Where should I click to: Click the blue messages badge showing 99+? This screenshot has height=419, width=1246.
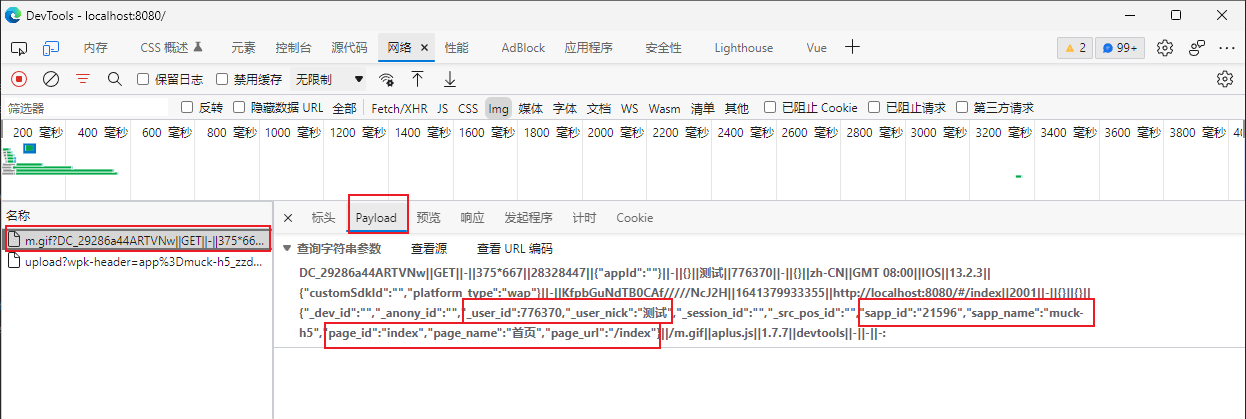[1120, 48]
